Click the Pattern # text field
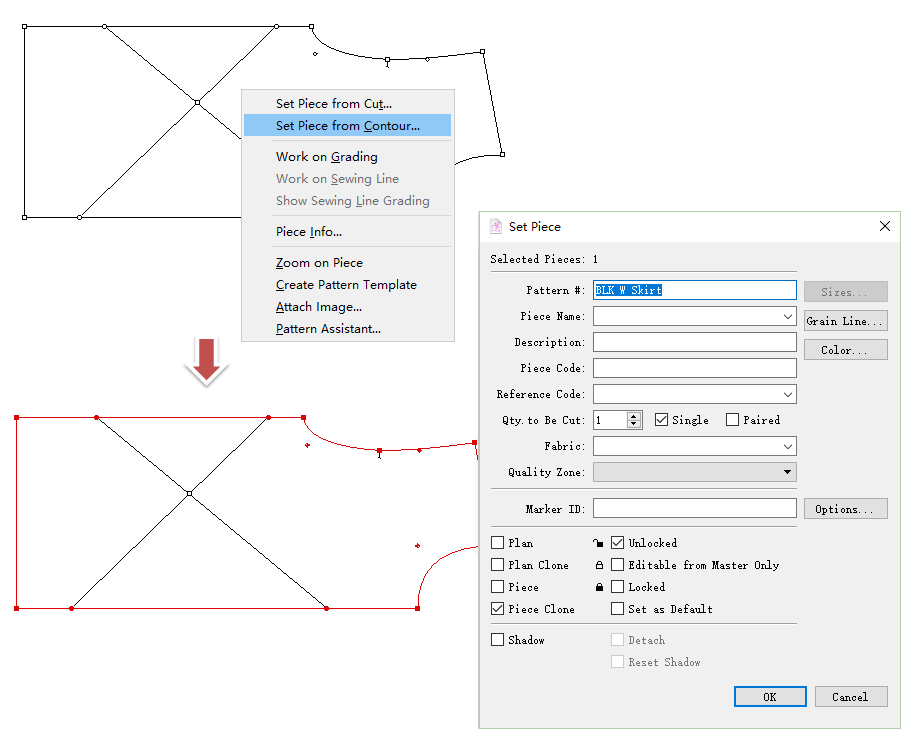The height and width of the screenshot is (738, 910). [694, 291]
